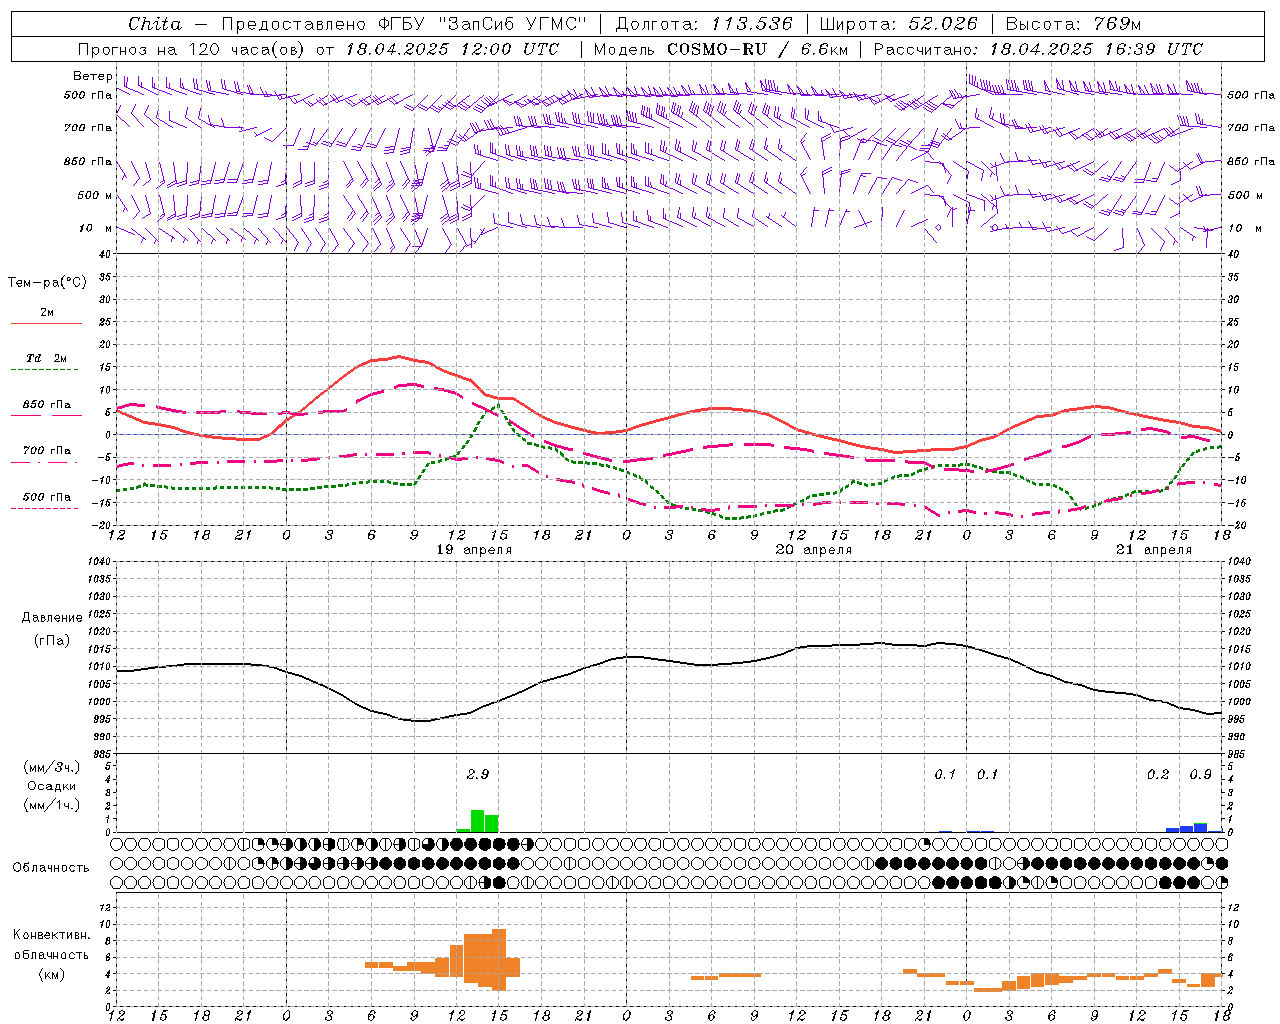1280x1024 pixels.
Task: Click the "Долгота: 113.536" header value
Action: point(704,24)
